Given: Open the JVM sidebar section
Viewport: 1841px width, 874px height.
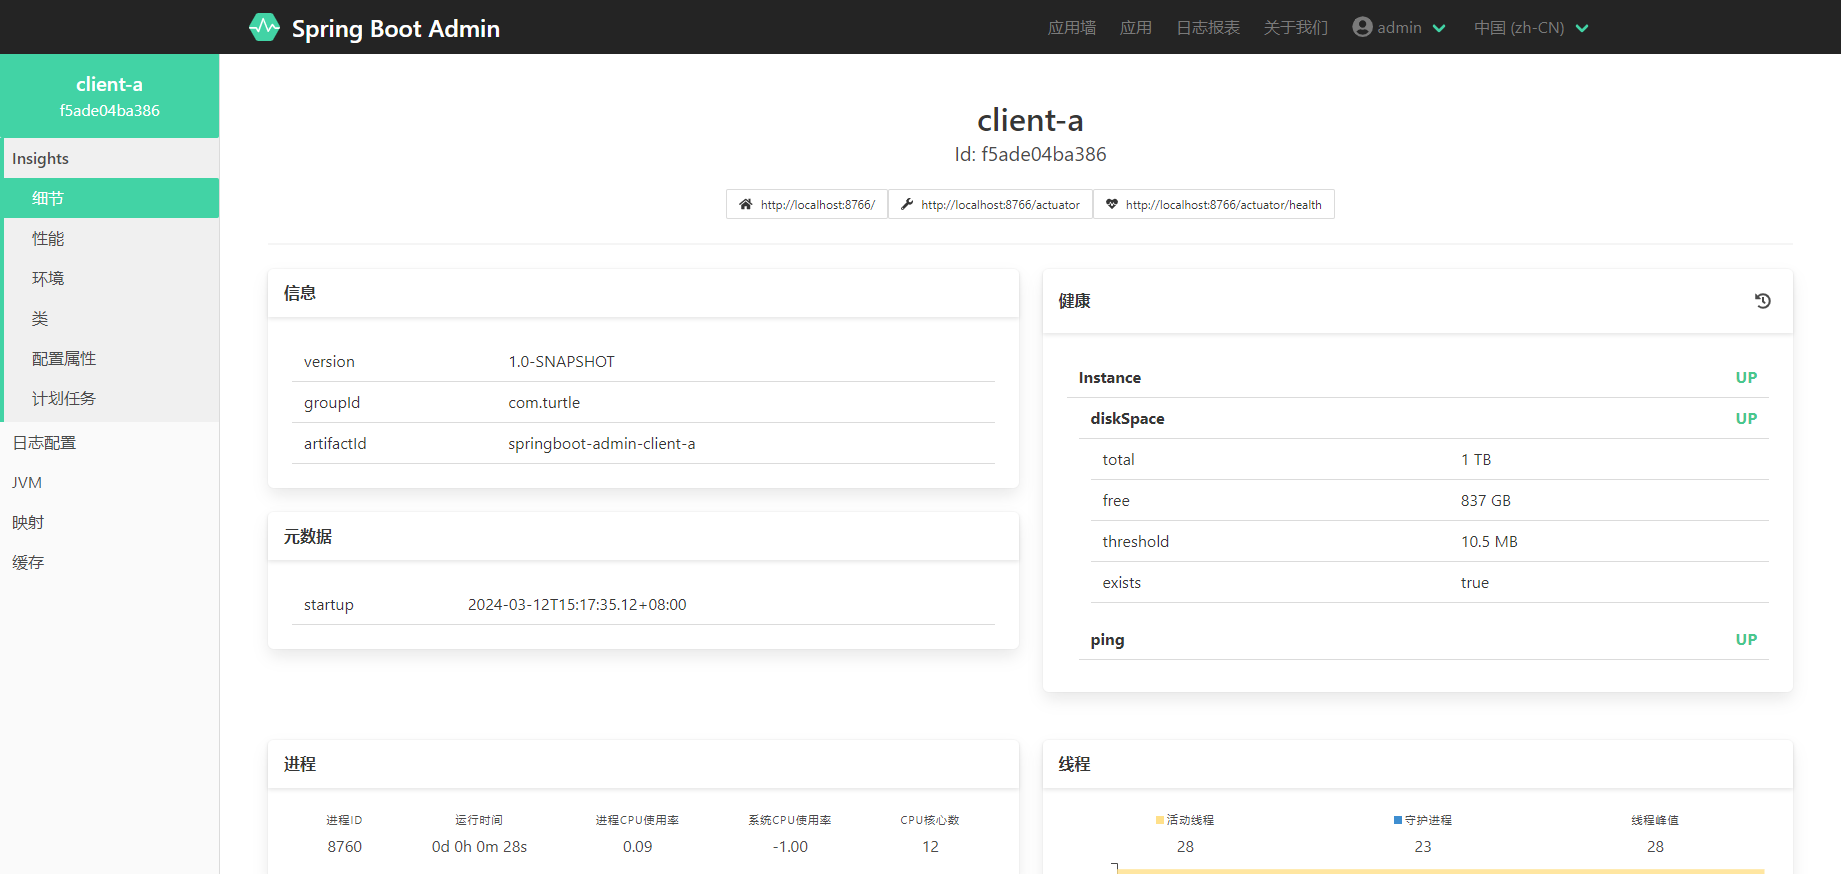Looking at the screenshot, I should tap(110, 482).
